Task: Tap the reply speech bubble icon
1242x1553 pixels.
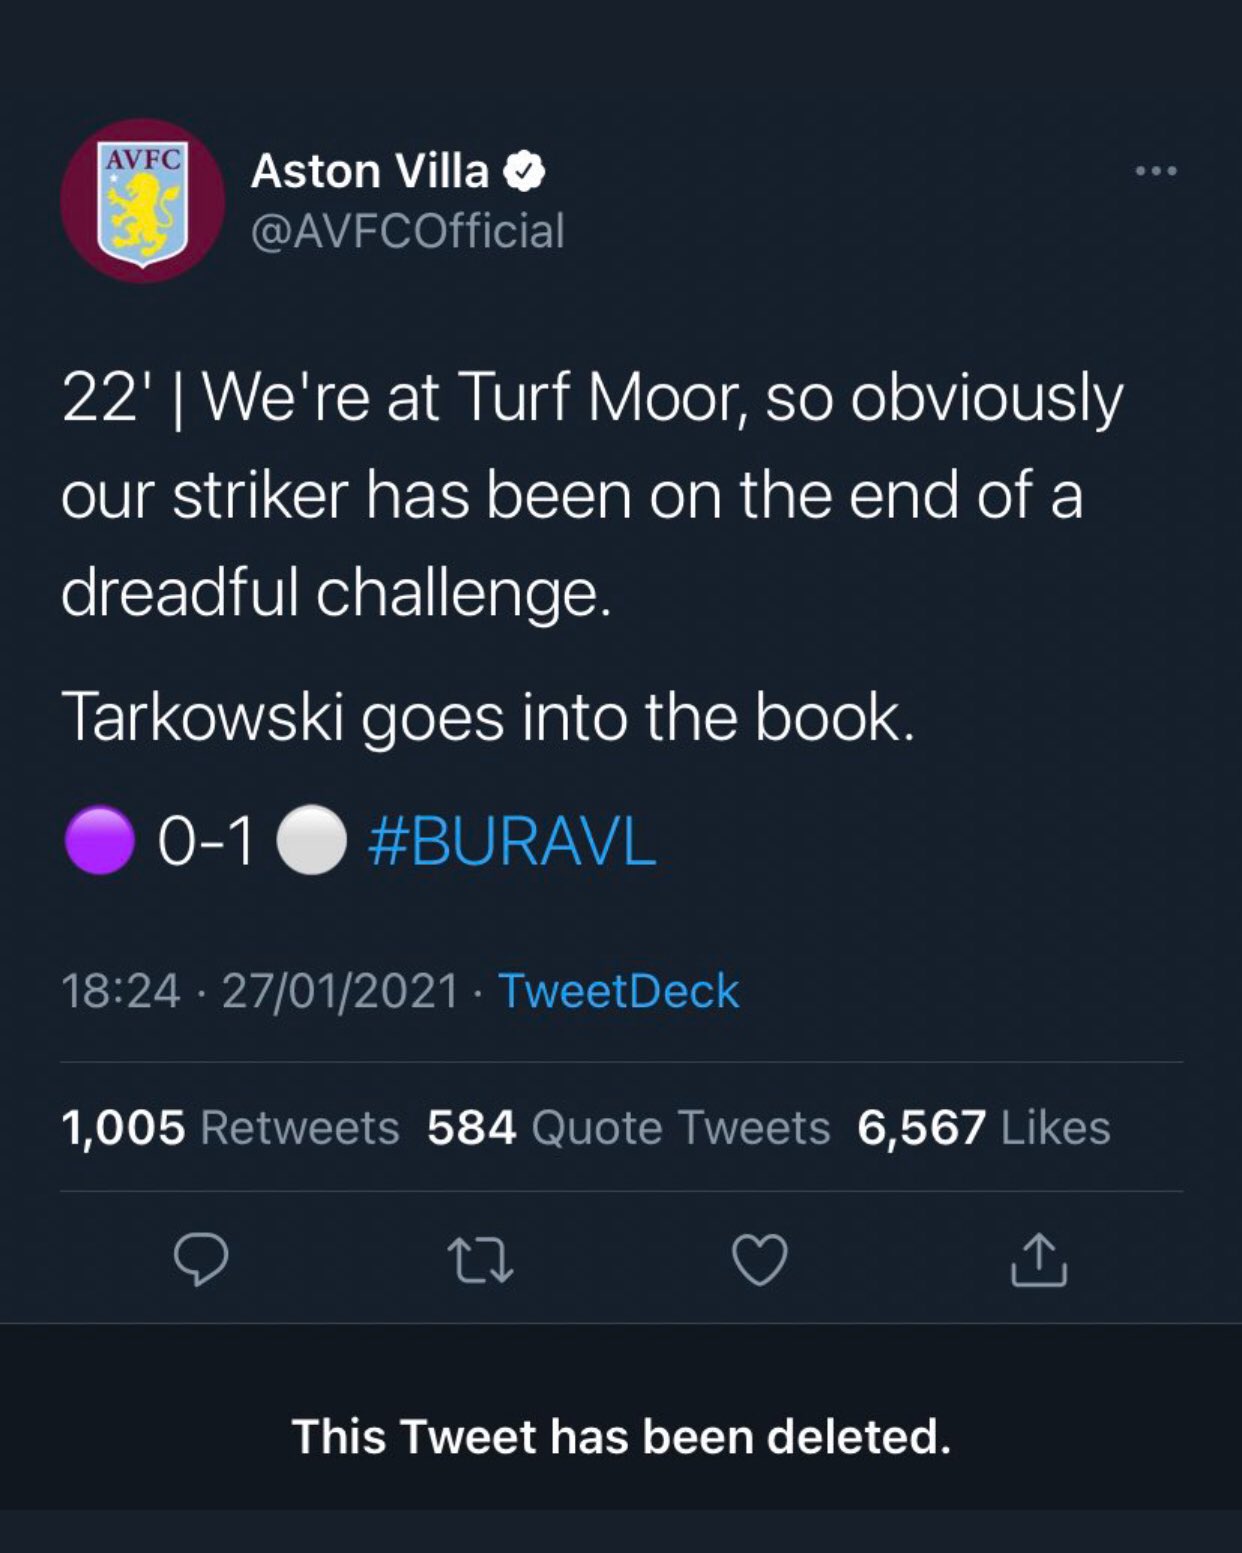Action: tap(201, 1258)
